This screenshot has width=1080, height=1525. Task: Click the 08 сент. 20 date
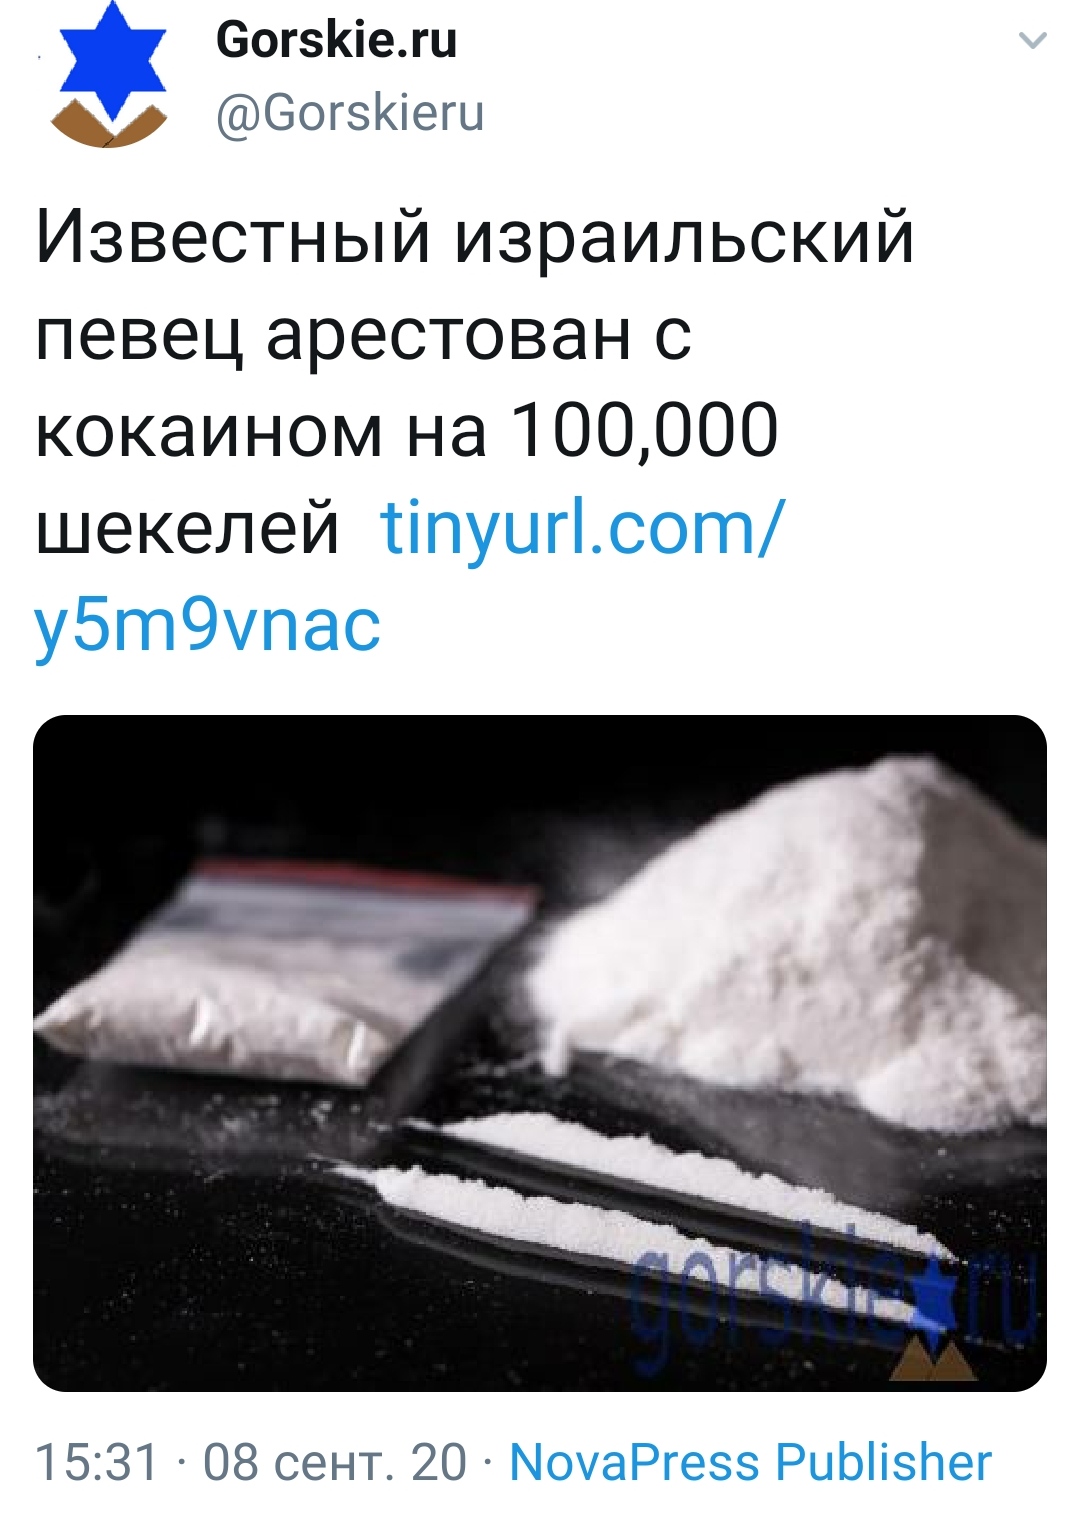click(x=335, y=1462)
